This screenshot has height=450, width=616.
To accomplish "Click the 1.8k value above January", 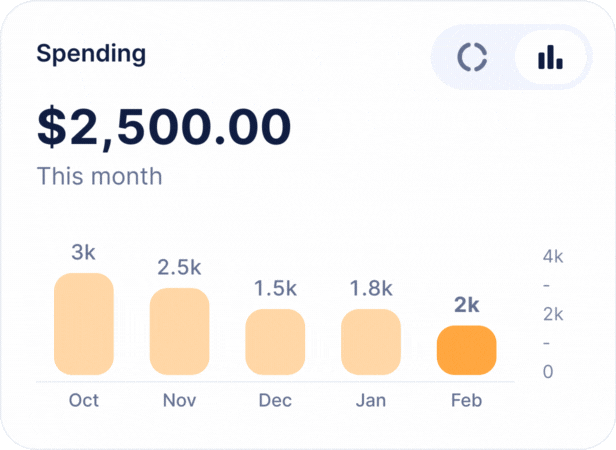I will tap(371, 289).
